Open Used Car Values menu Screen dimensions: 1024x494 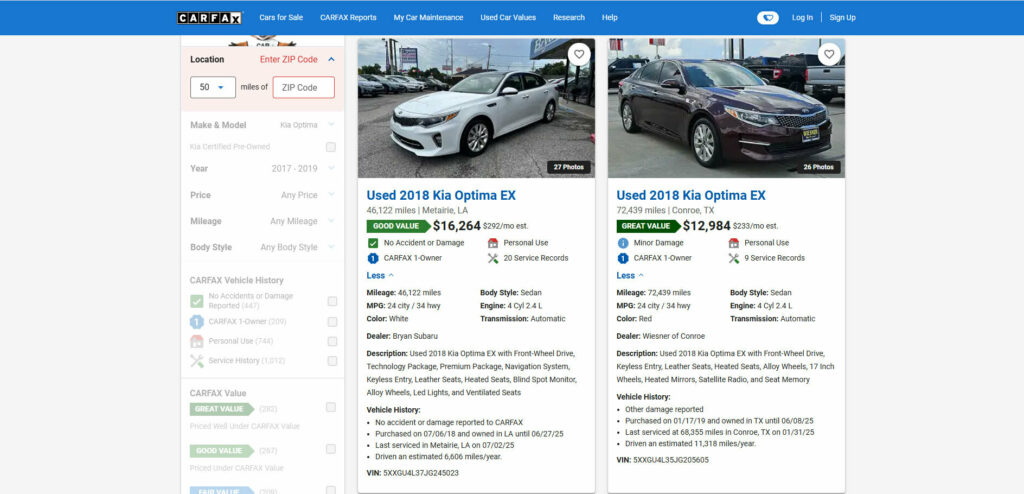508,18
